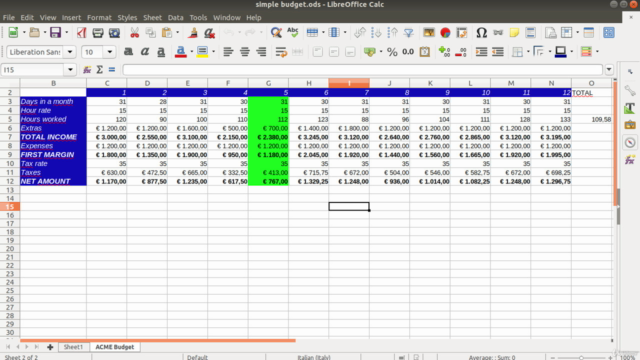640x360 pixels.
Task: Open the File menu
Action: pos(9,18)
